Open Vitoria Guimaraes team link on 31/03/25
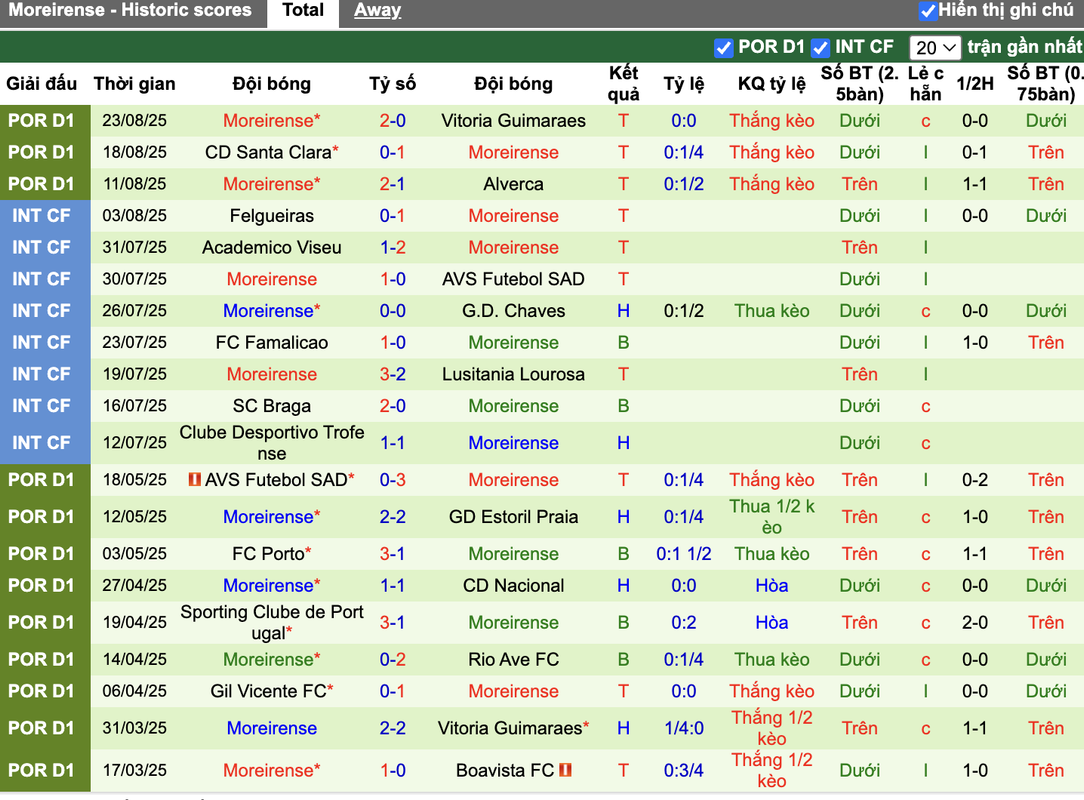 (510, 729)
